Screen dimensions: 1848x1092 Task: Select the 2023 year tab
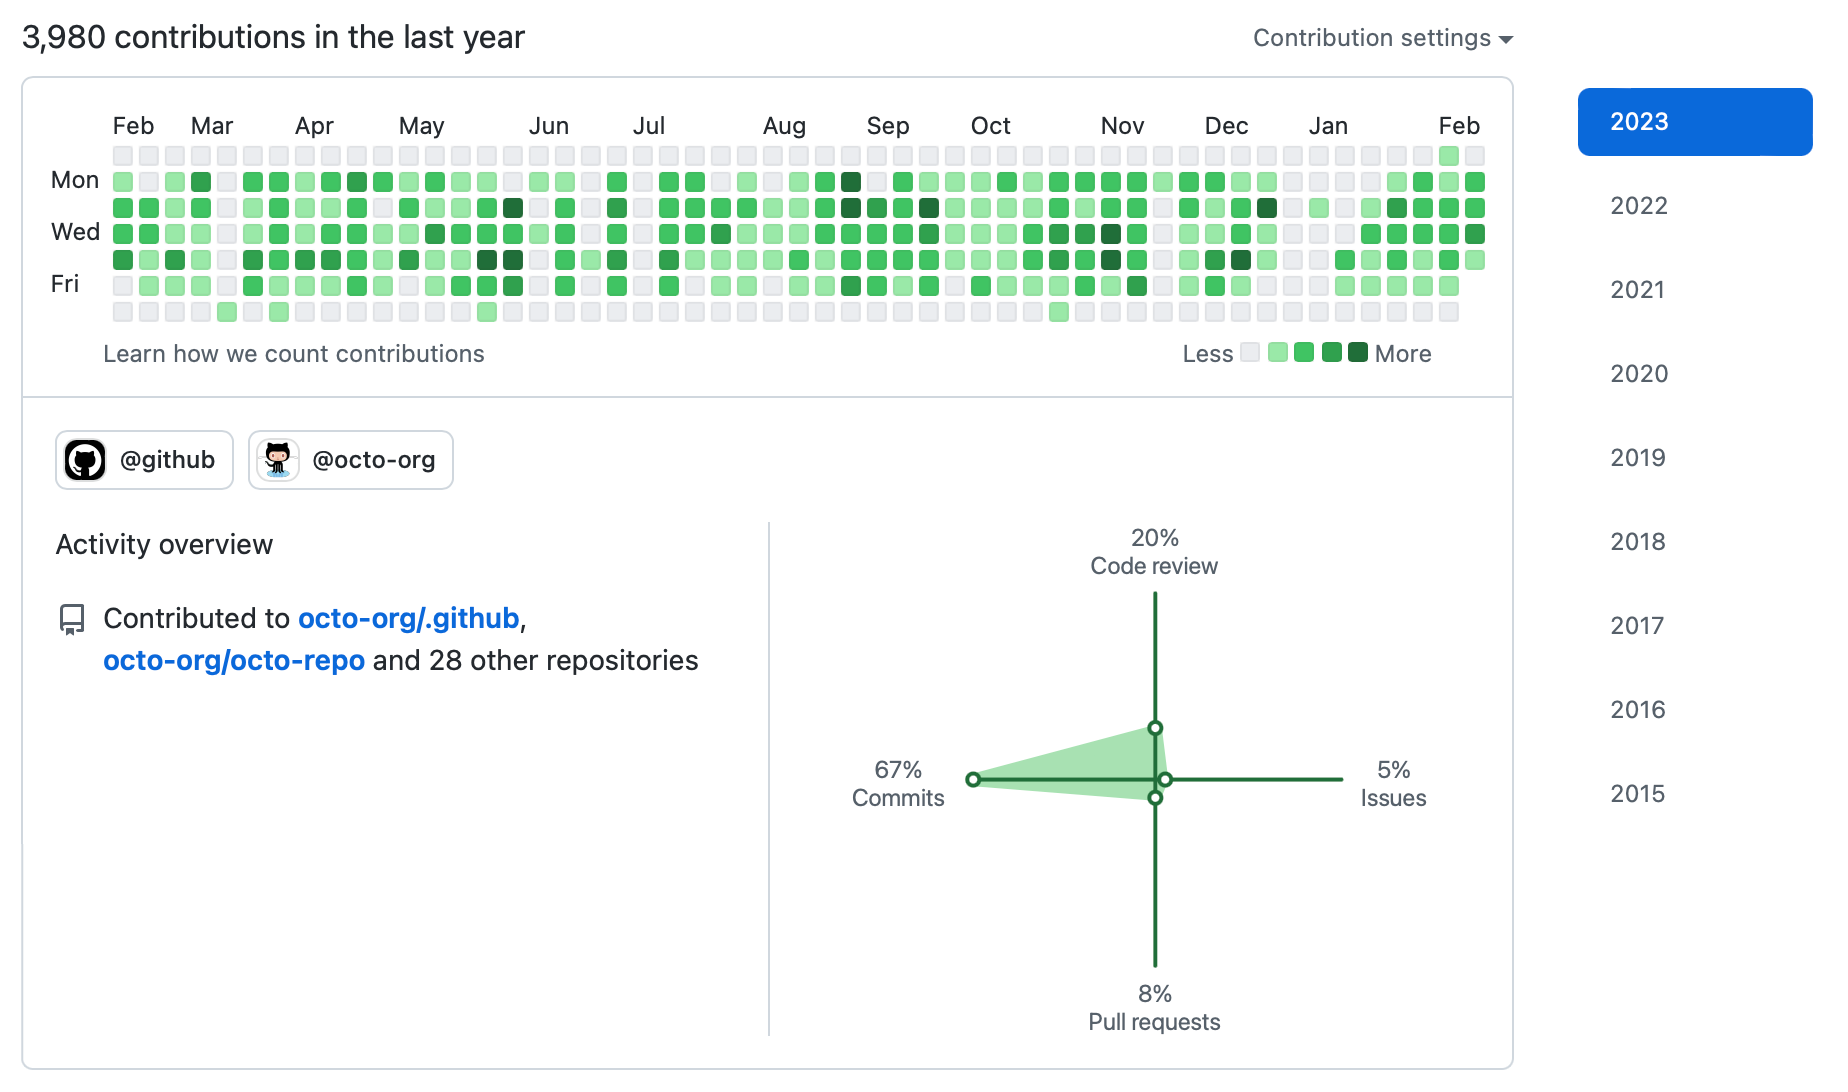(x=1694, y=121)
